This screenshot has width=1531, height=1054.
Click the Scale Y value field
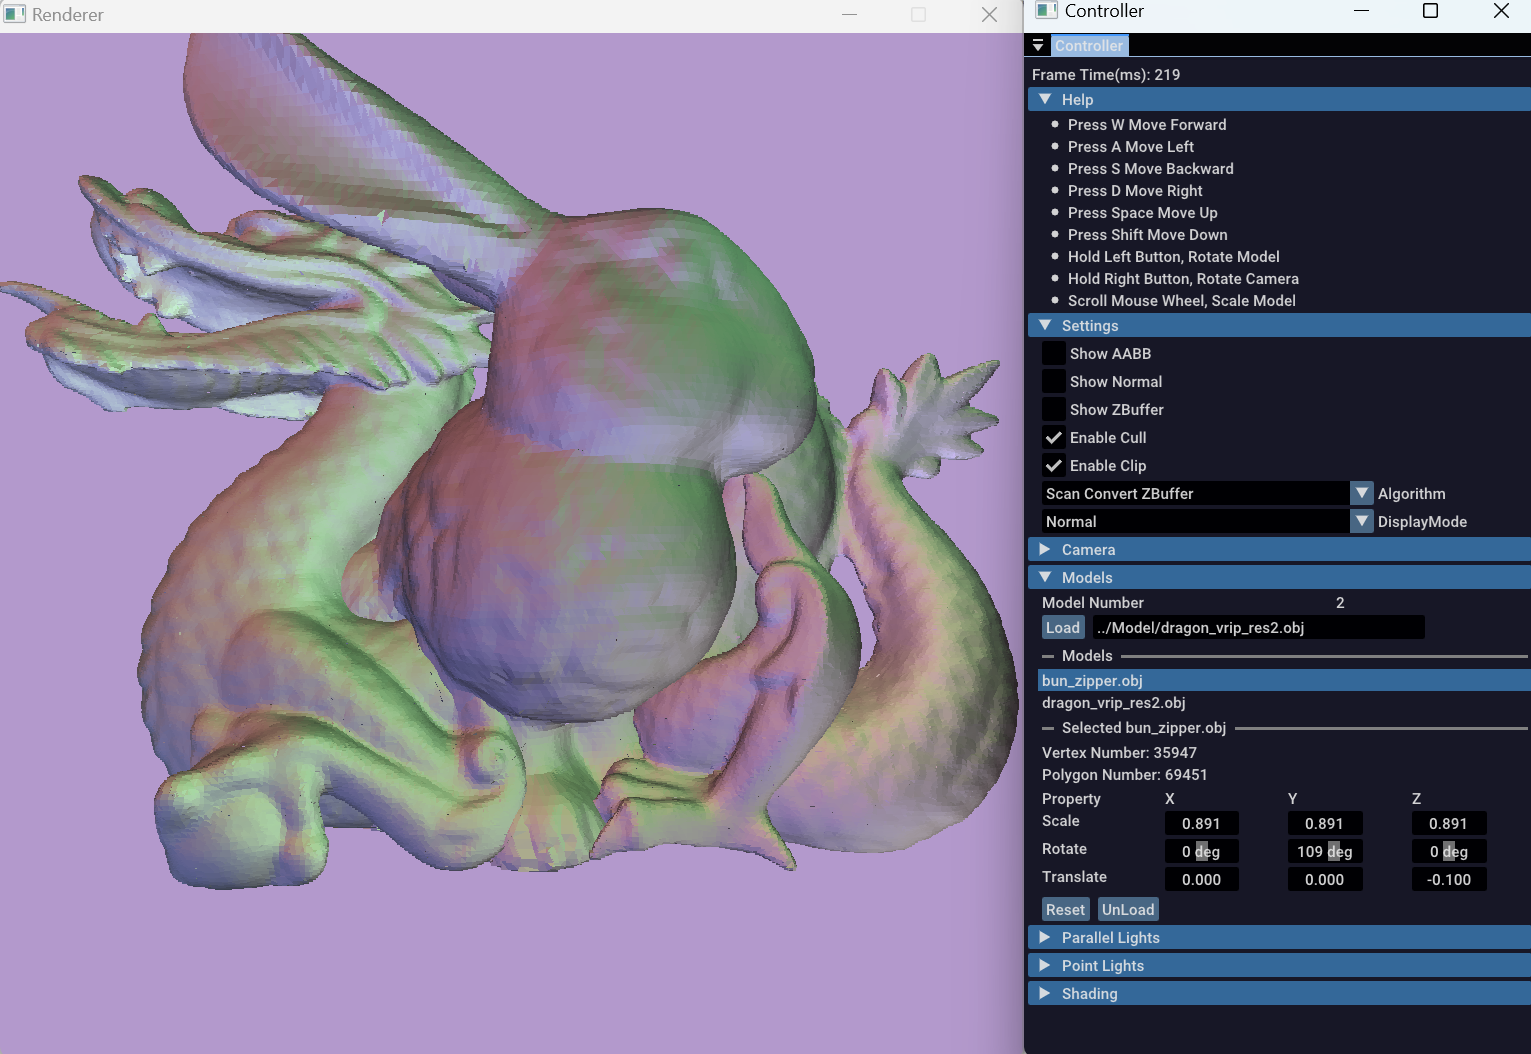(x=1324, y=824)
